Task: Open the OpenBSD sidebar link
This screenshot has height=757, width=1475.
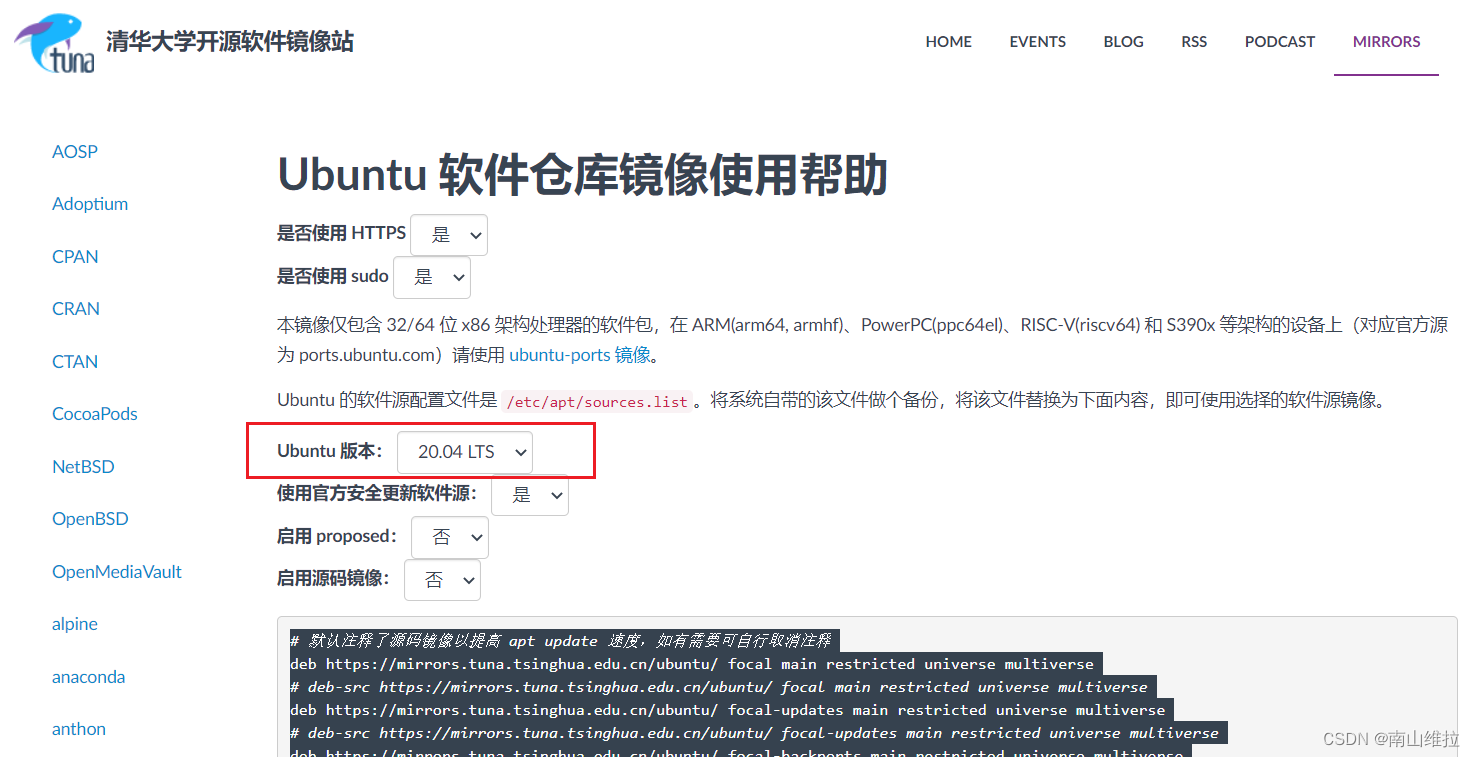Action: tap(90, 519)
